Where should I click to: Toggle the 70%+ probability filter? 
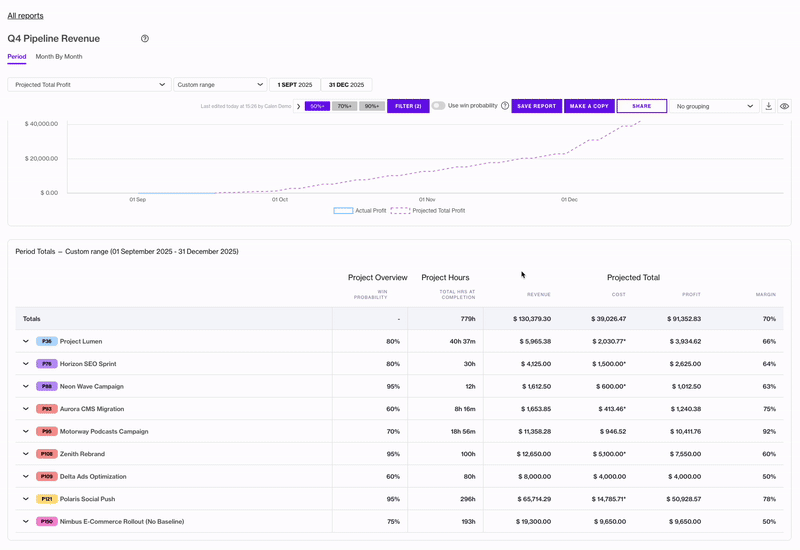click(x=344, y=106)
